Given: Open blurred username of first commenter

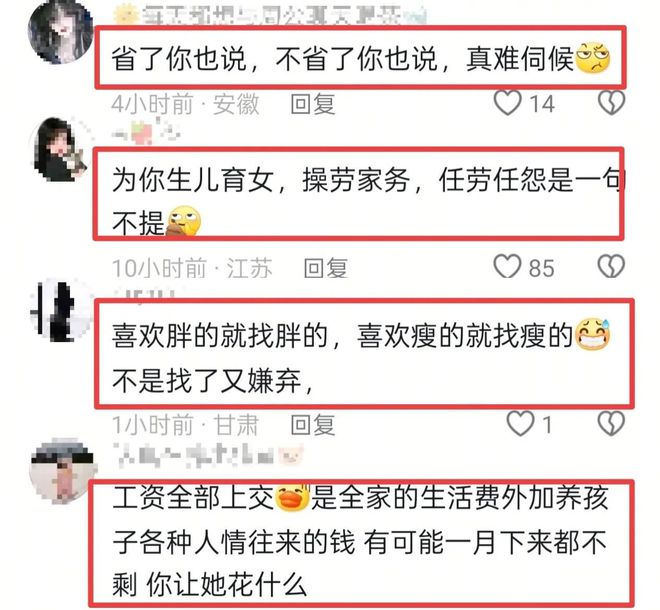Looking at the screenshot, I should click(271, 16).
